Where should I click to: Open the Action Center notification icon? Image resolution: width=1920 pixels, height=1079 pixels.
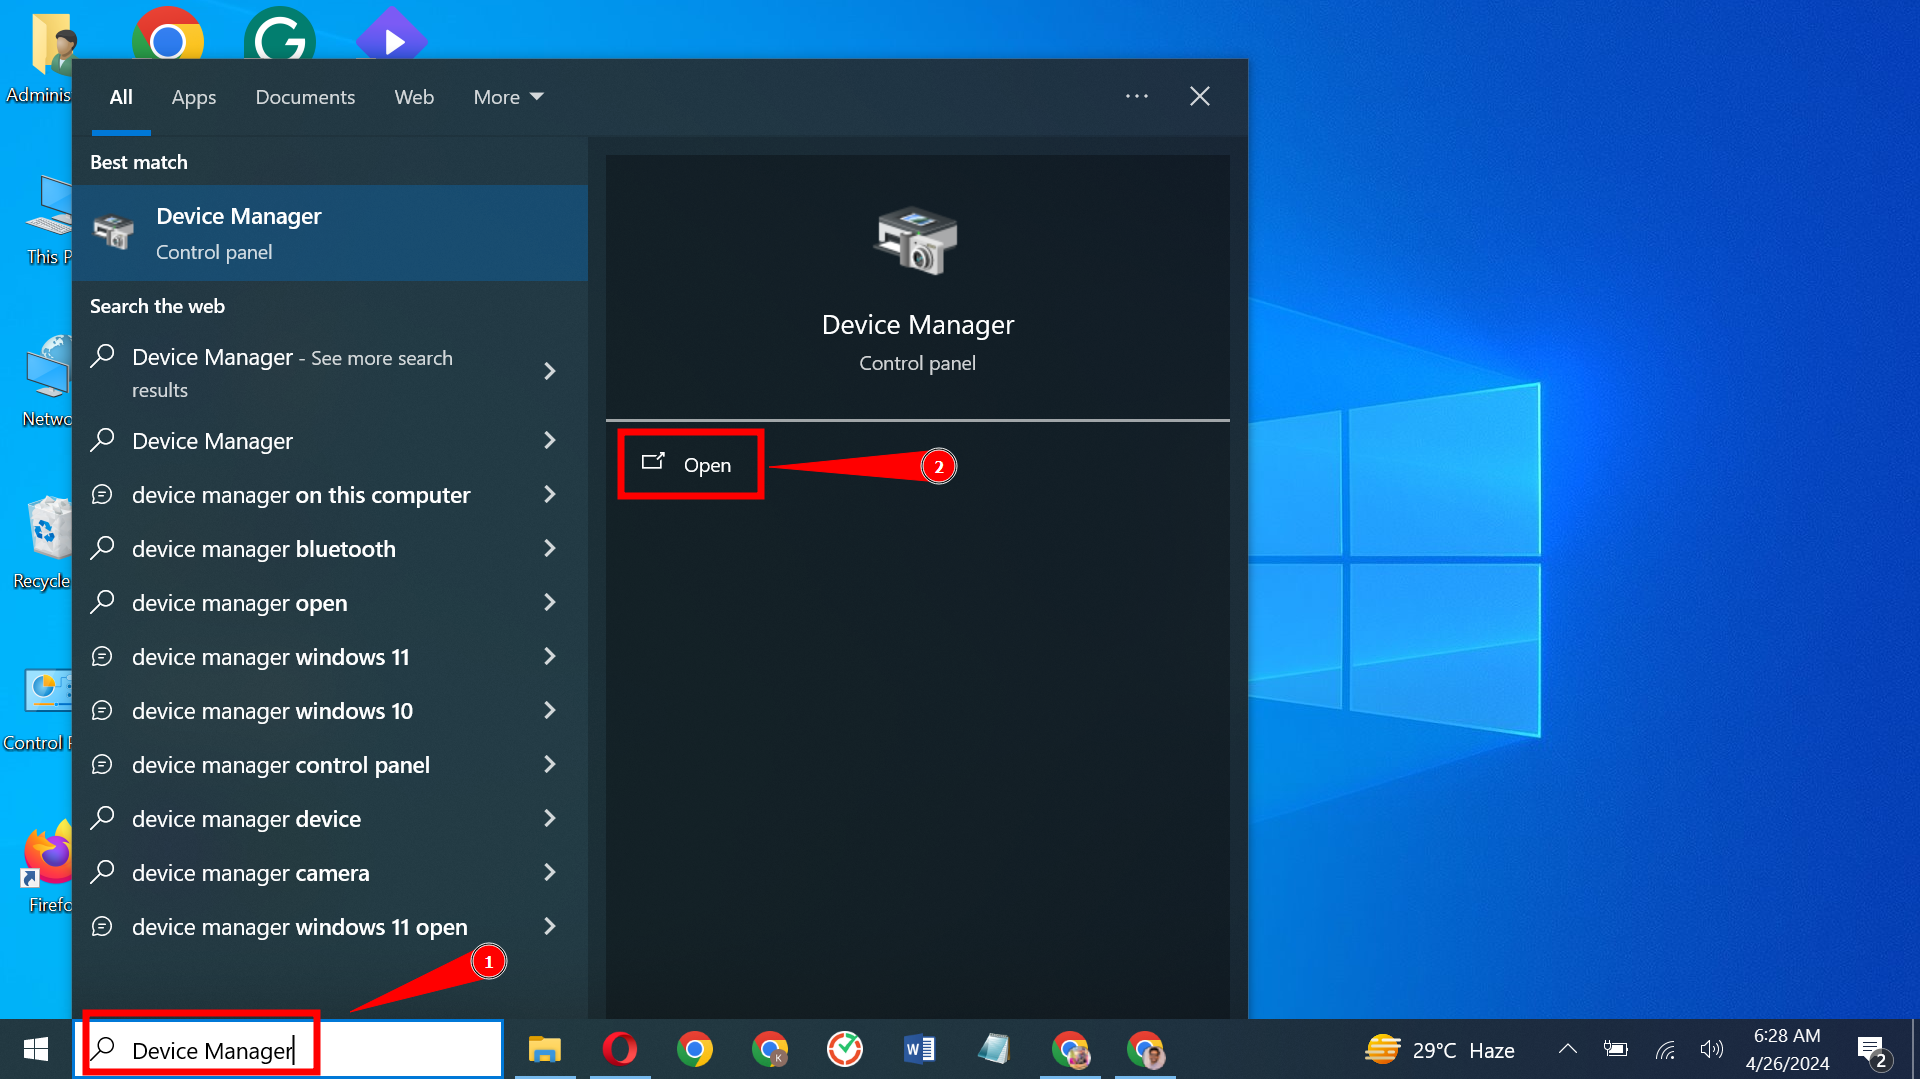coord(1872,1049)
